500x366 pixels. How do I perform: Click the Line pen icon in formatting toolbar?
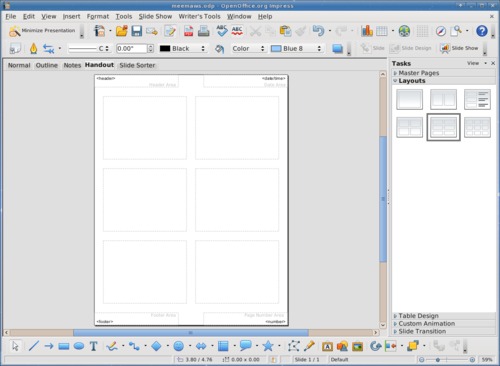tap(33, 49)
